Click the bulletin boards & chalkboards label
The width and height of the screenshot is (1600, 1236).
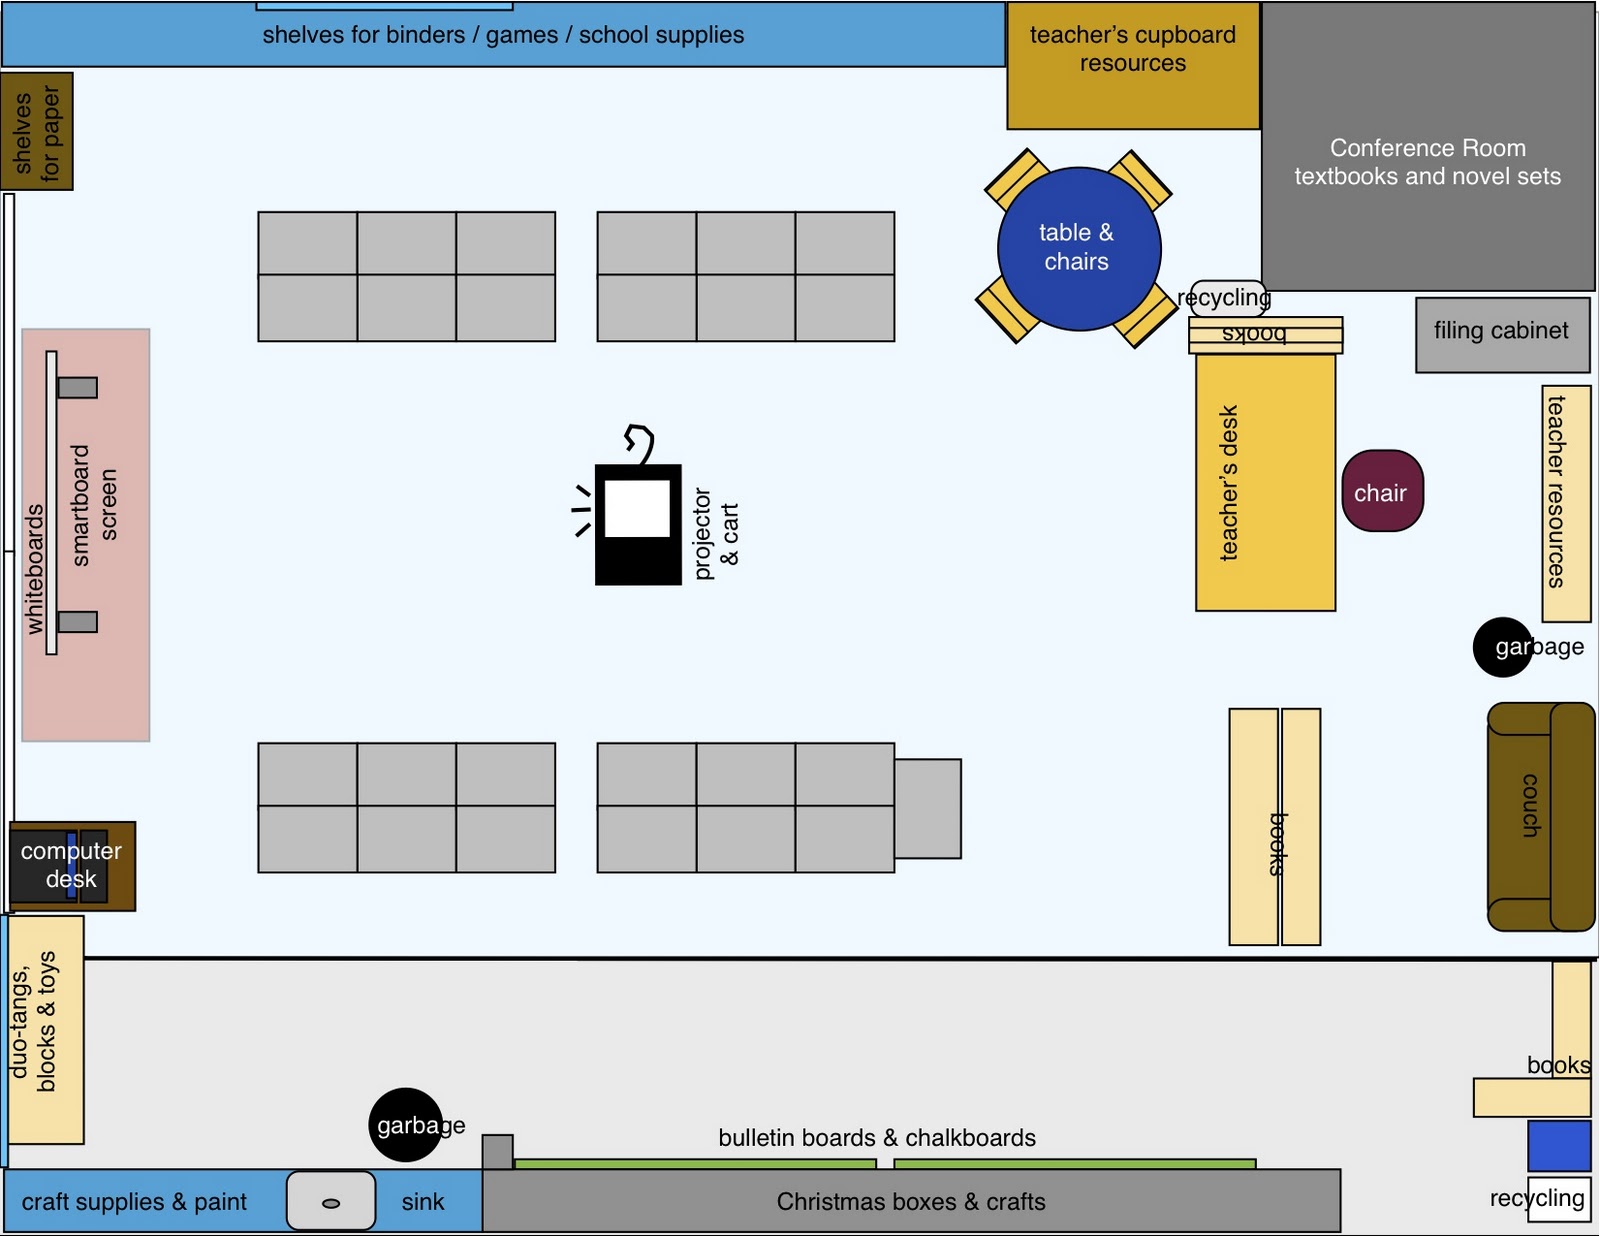click(878, 1138)
